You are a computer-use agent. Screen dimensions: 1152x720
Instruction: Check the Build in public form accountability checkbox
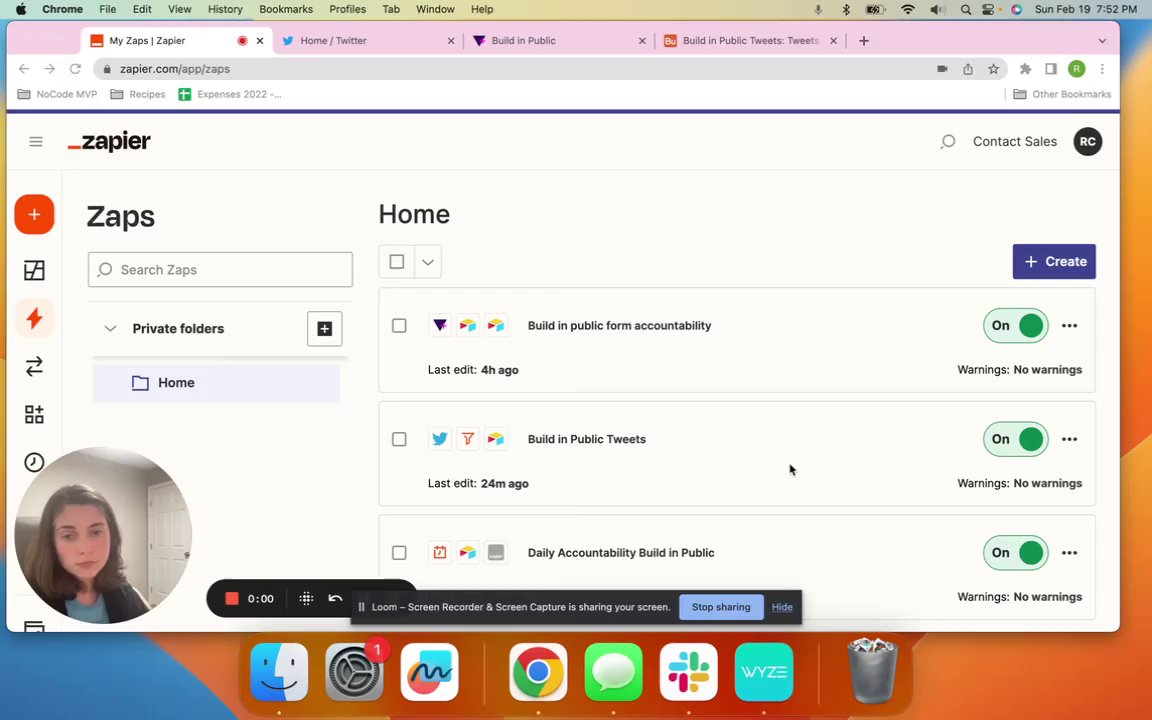click(399, 325)
